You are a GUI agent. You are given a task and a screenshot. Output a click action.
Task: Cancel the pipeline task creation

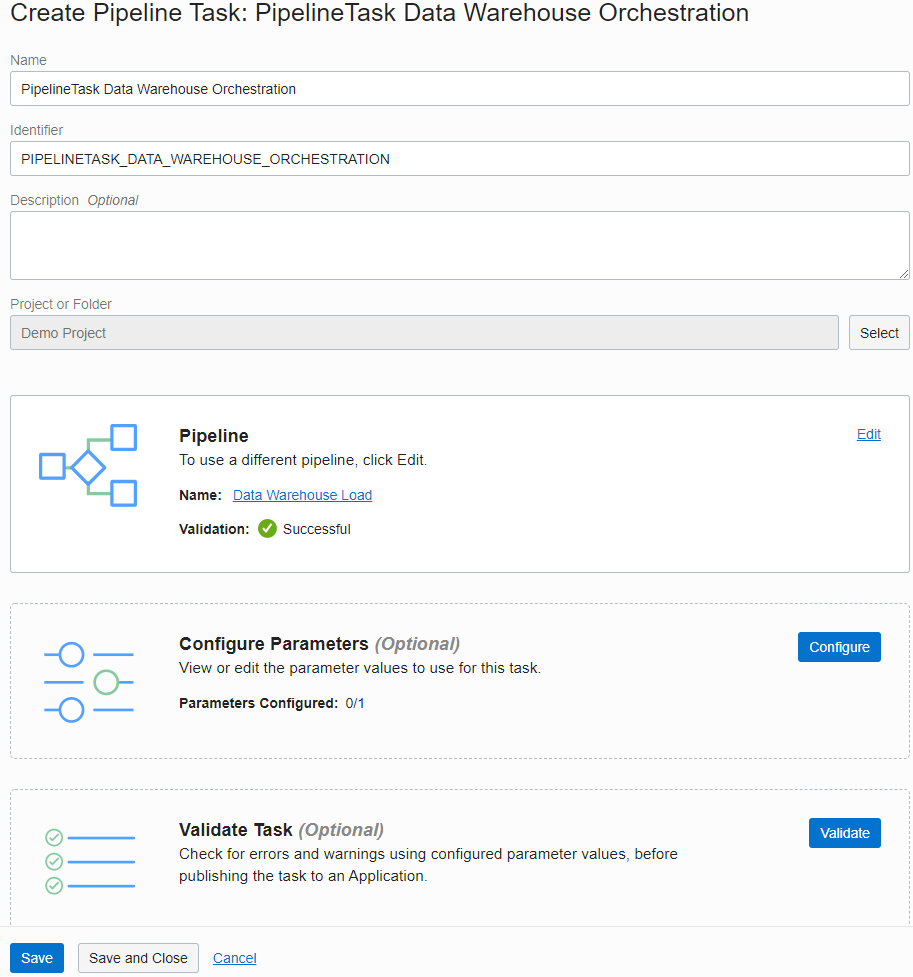(x=234, y=957)
